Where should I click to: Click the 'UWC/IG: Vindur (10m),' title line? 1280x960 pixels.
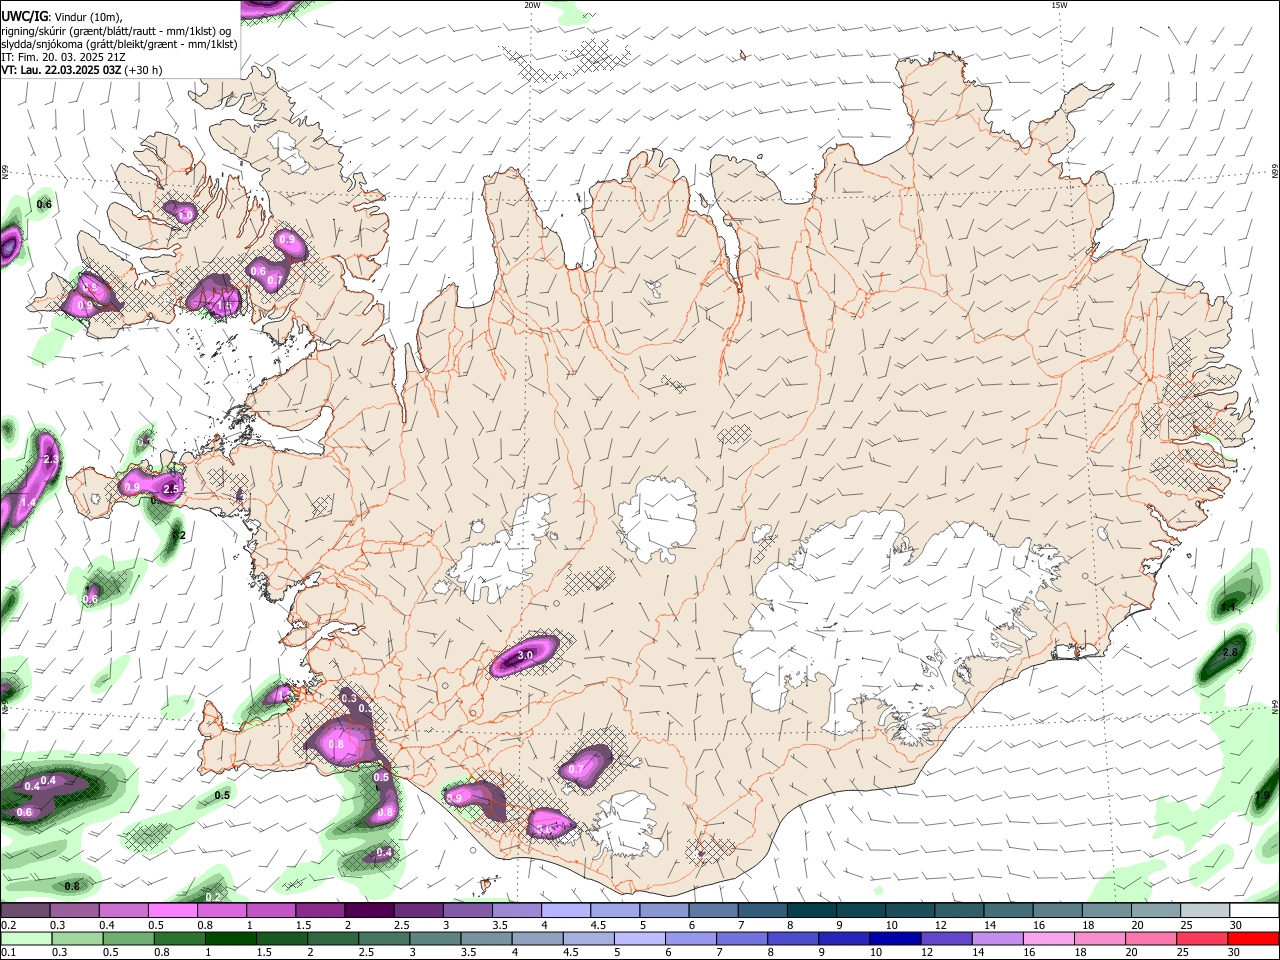click(x=61, y=17)
